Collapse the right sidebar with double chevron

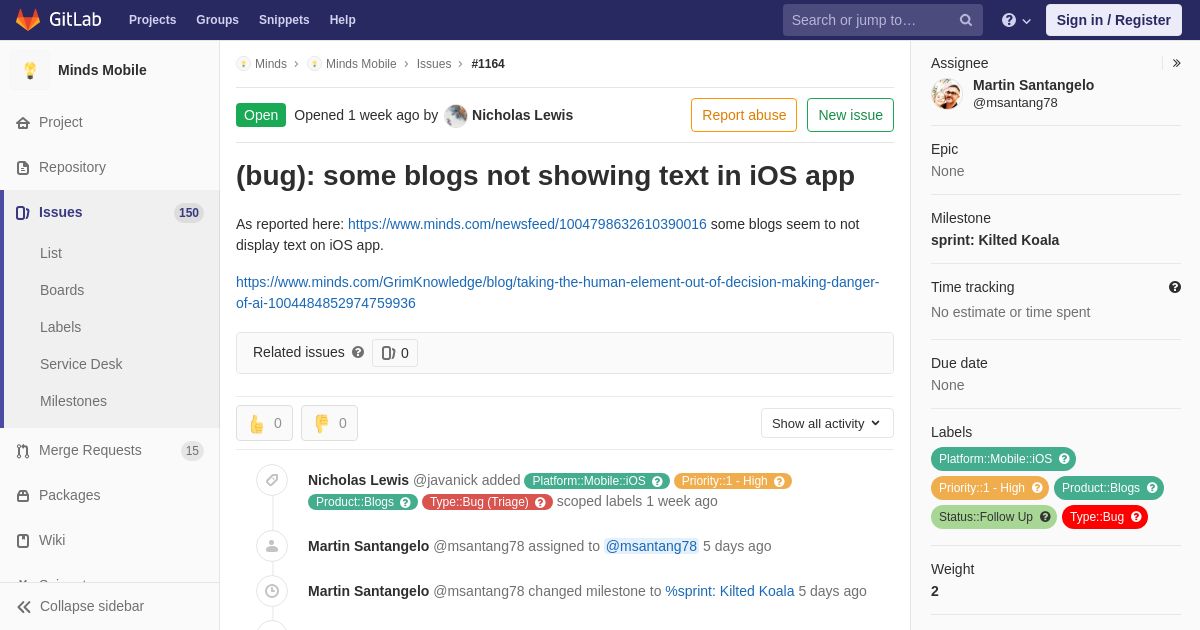tap(1176, 63)
